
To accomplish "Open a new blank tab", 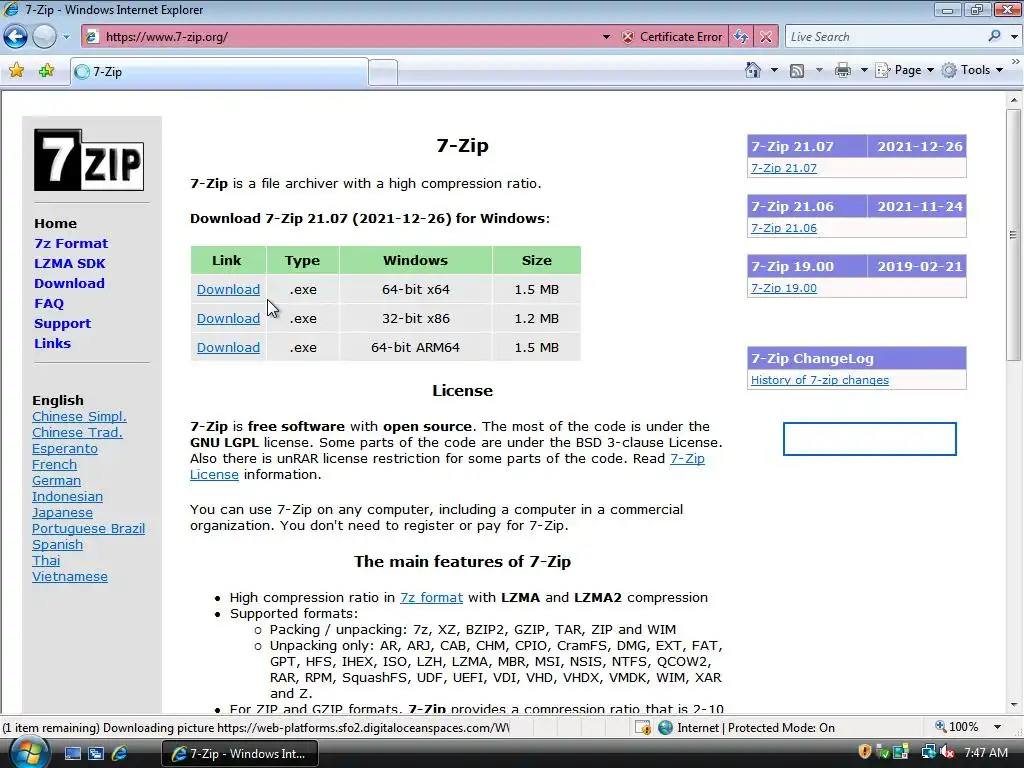I will pyautogui.click(x=383, y=72).
